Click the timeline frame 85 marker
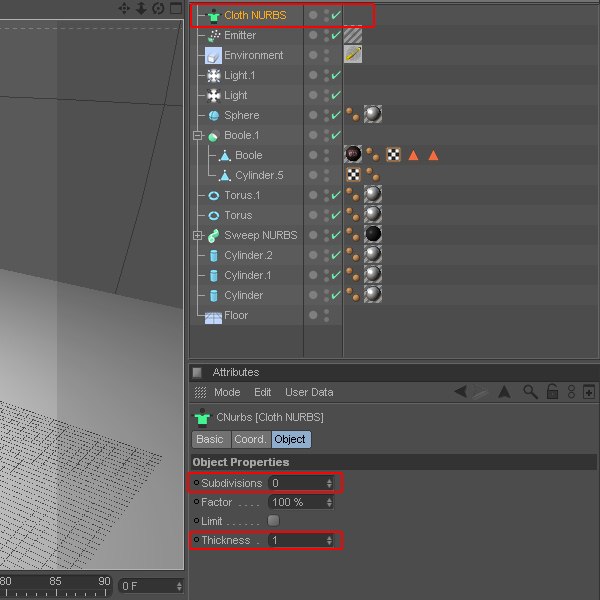Viewport: 600px width, 600px height. point(55,581)
